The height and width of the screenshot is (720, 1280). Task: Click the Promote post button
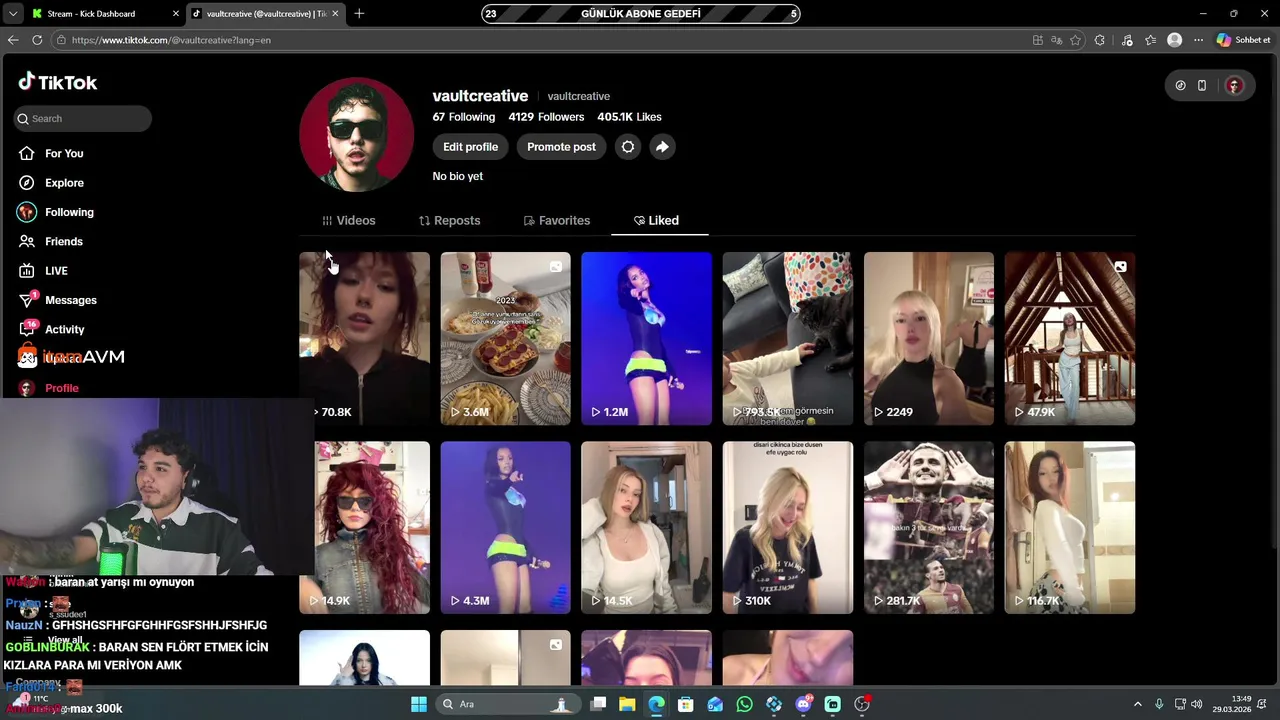coord(561,147)
